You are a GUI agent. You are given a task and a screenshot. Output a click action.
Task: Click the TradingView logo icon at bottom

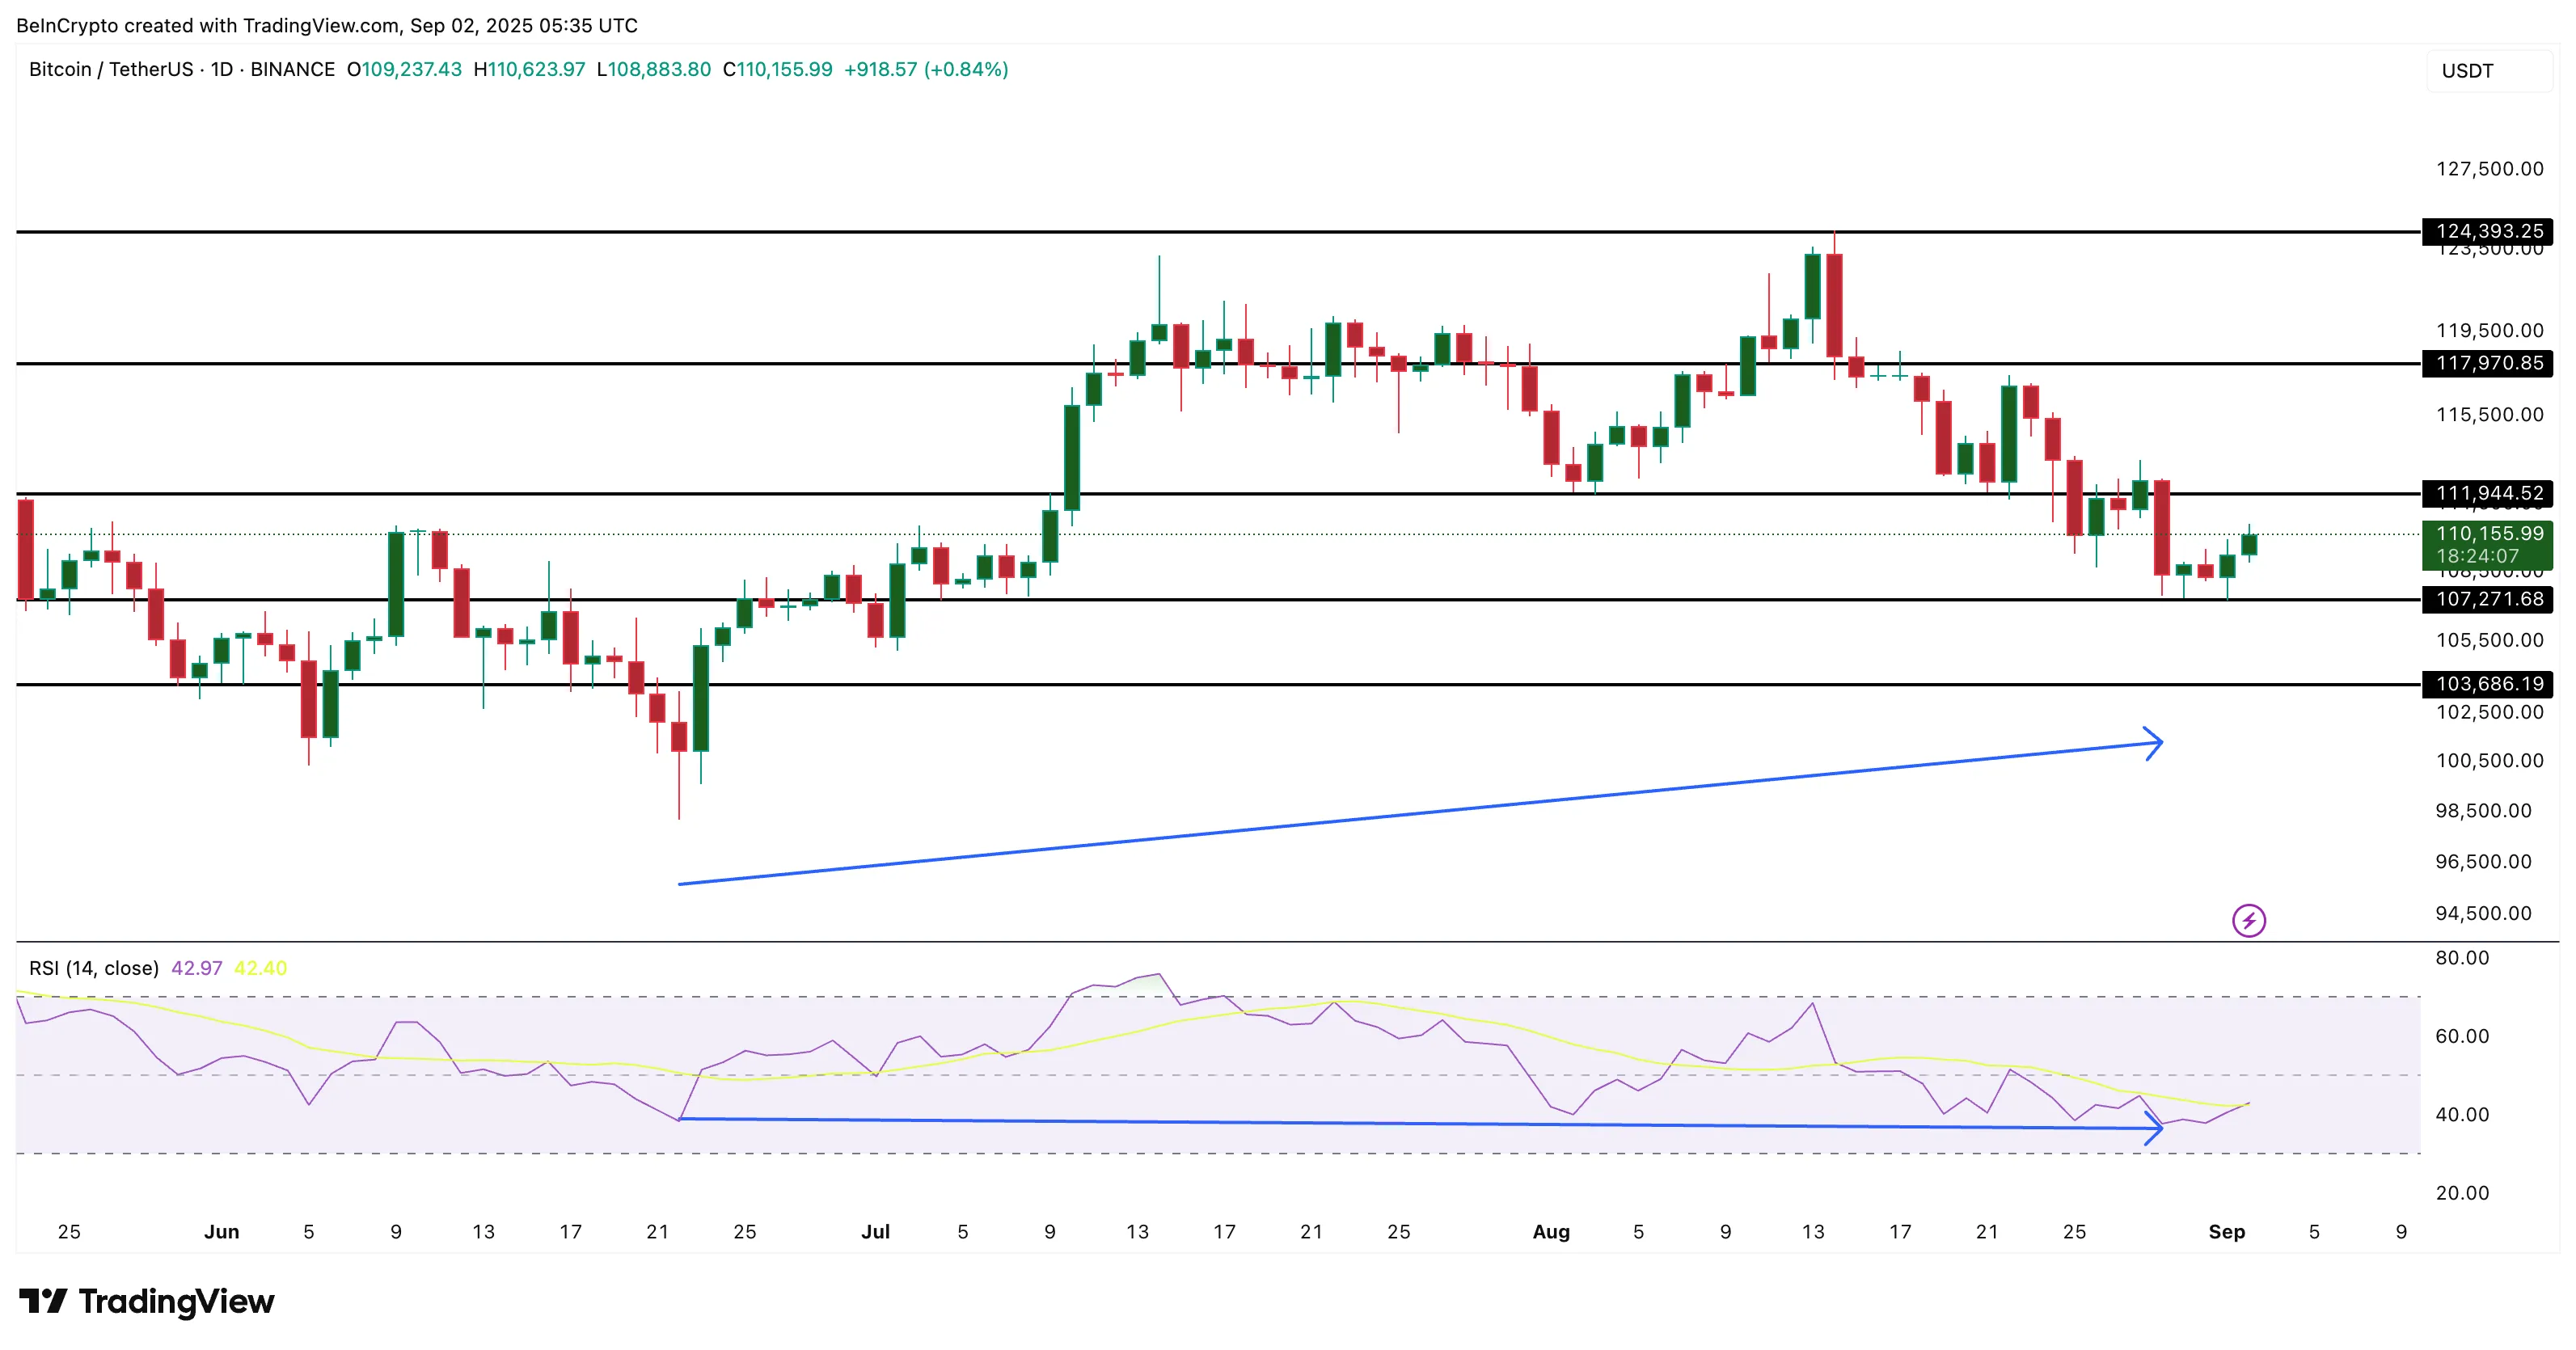(43, 1301)
